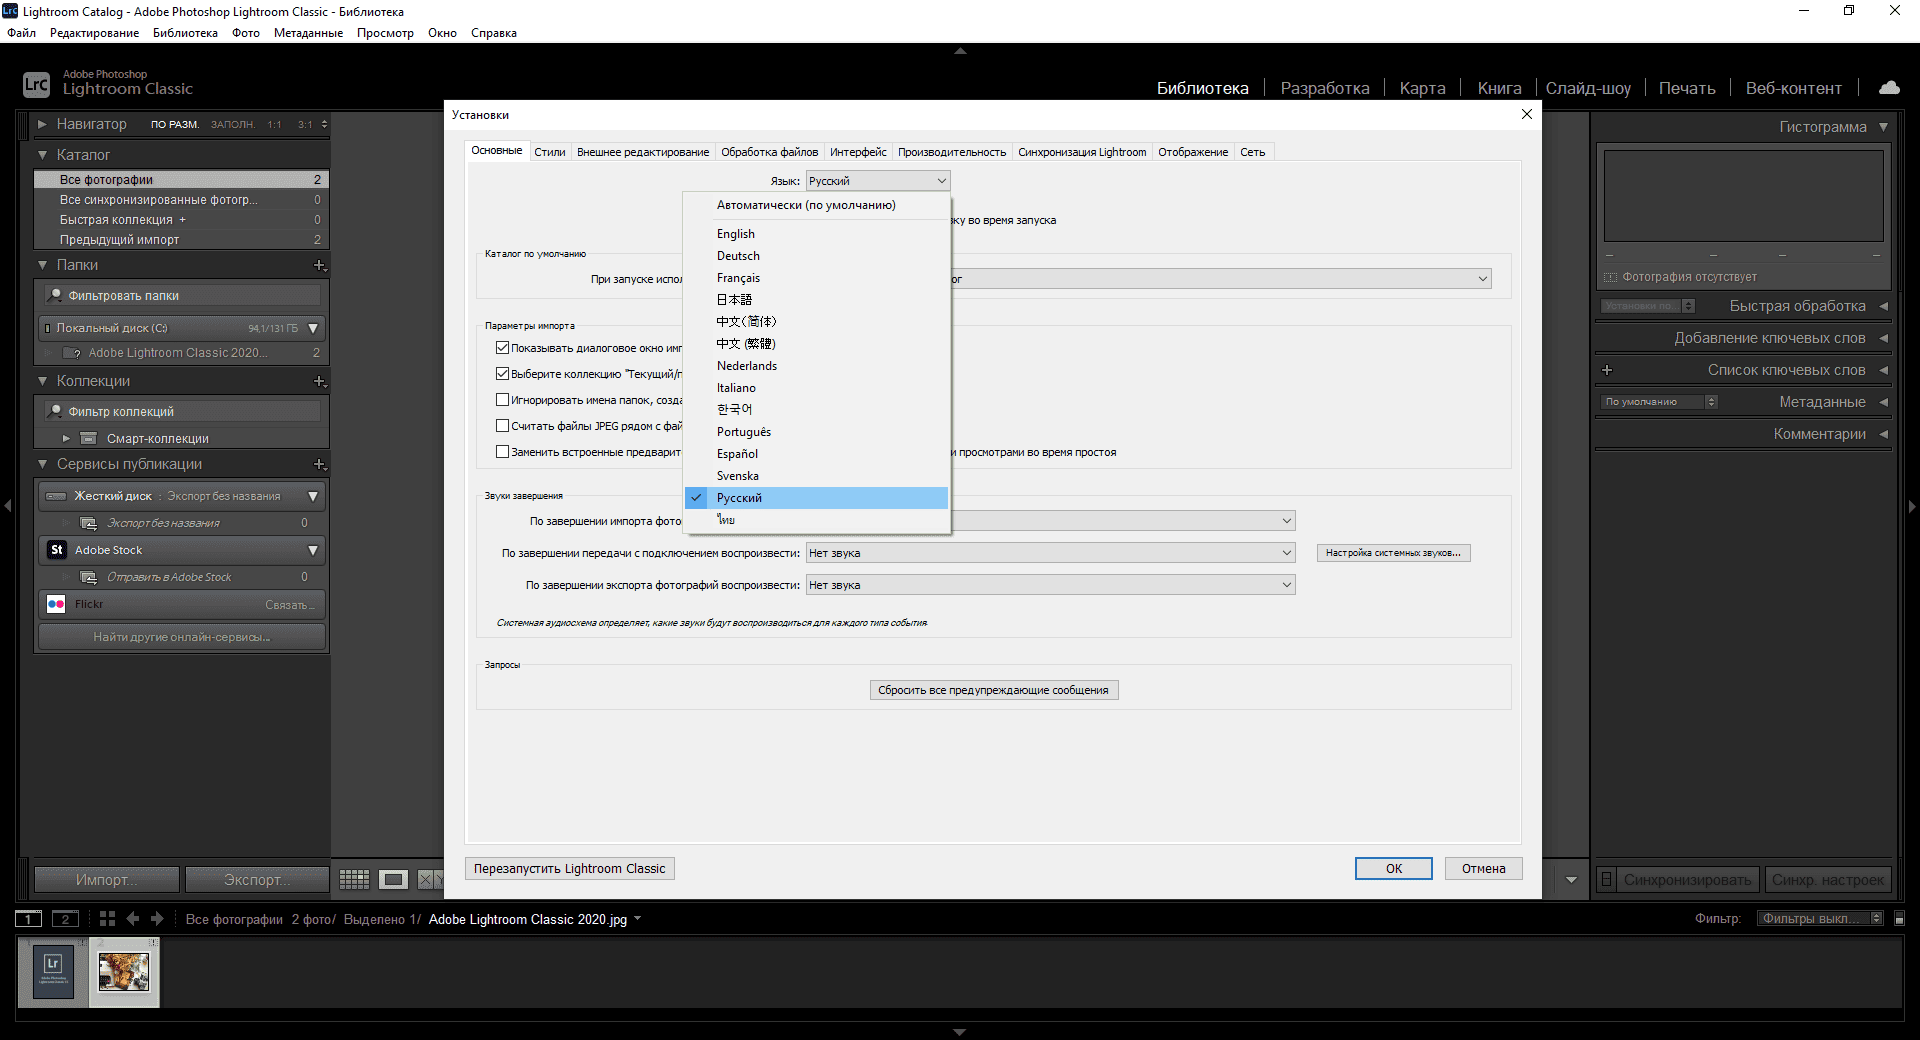Screen dimensions: 1920x1040
Task: Toggle Показывать диалоговое окно импорта checkbox
Action: point(503,348)
